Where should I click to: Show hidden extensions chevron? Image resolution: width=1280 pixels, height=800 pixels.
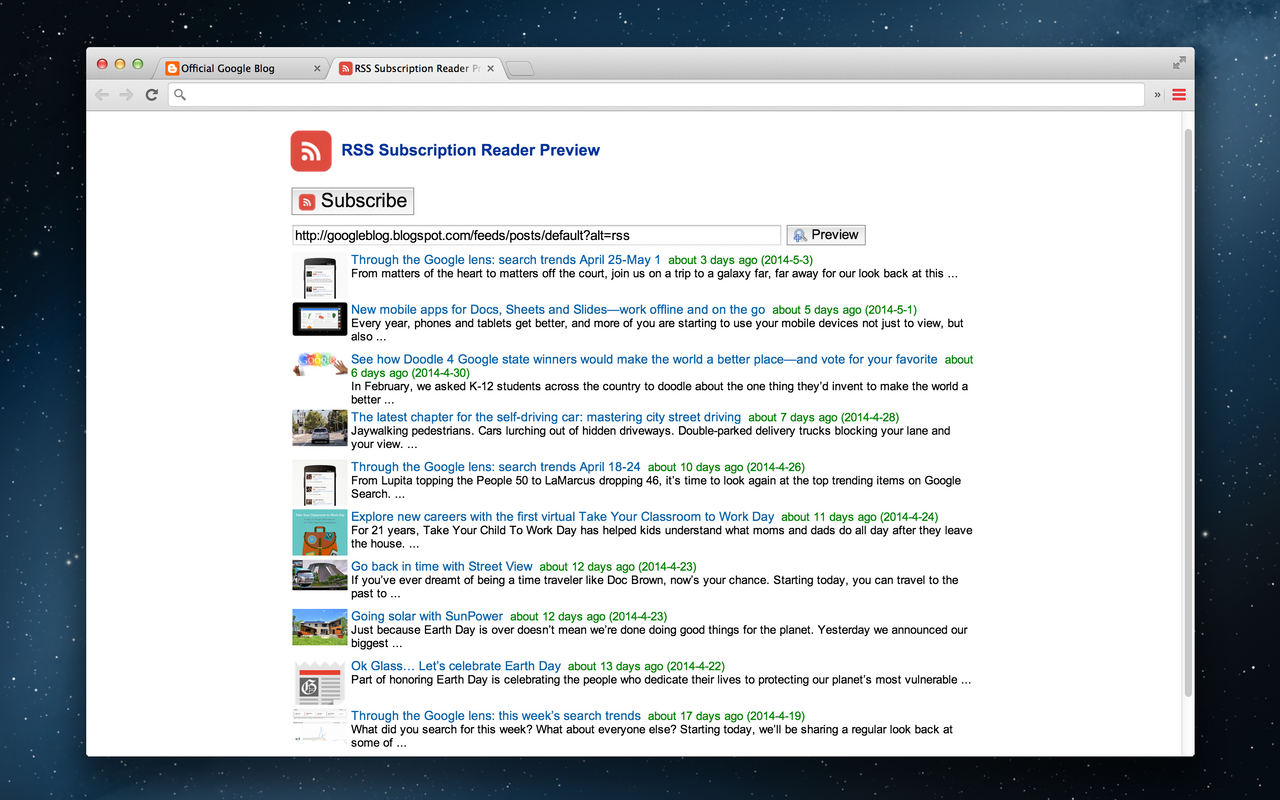tap(1158, 95)
